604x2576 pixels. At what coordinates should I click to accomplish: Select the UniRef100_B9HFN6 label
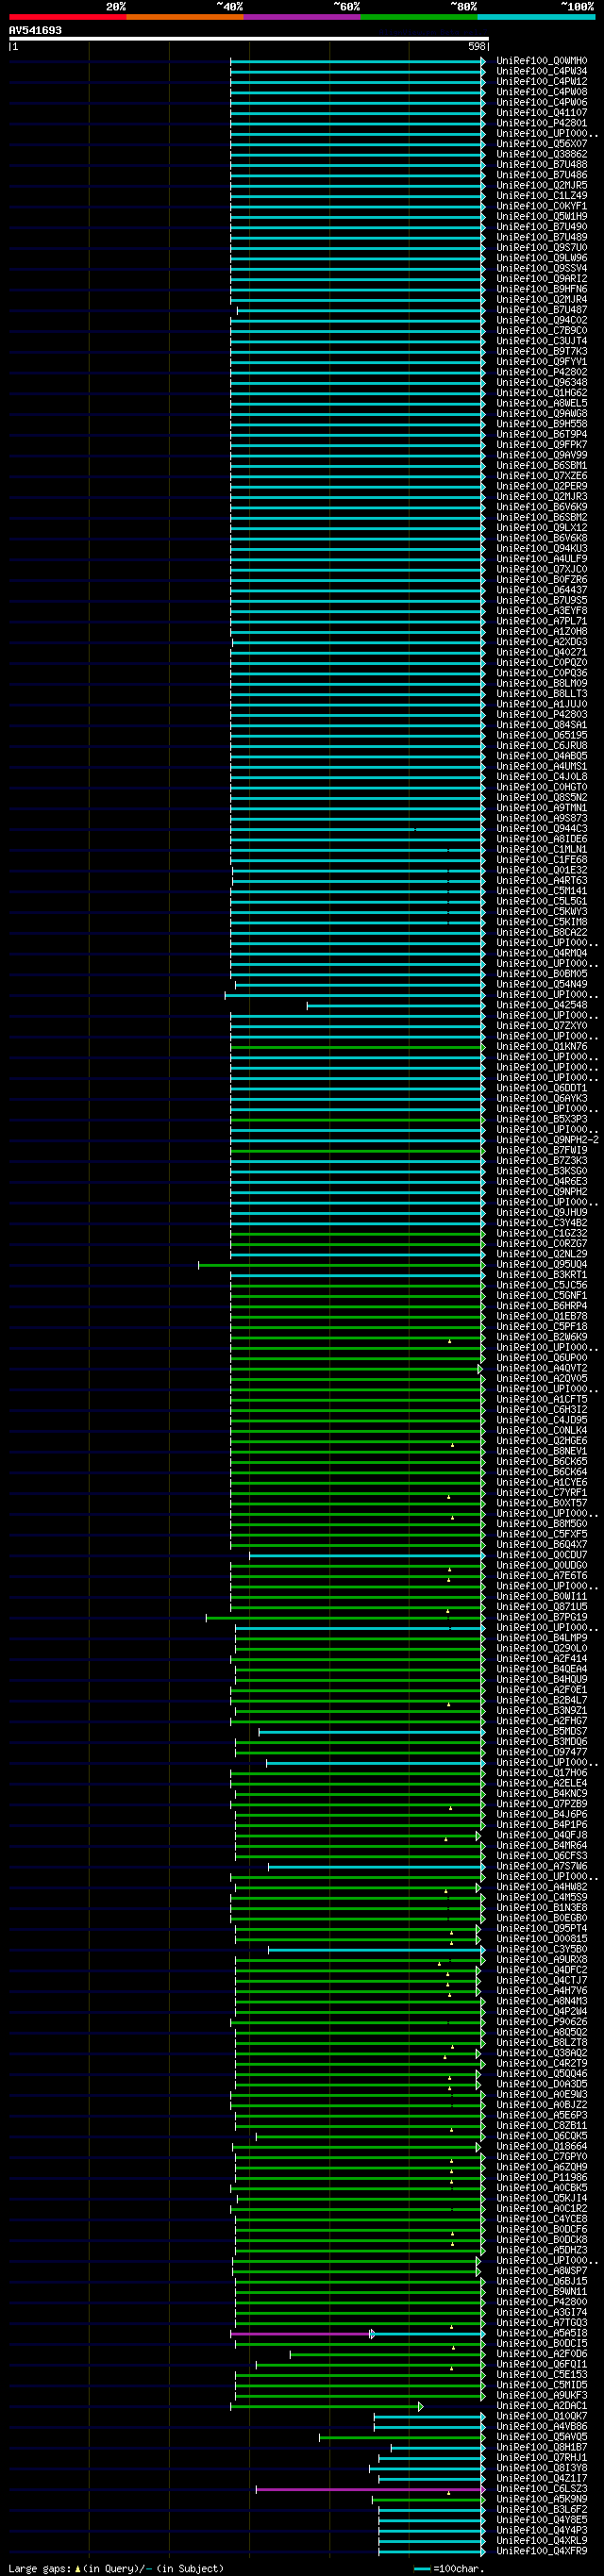[x=542, y=289]
